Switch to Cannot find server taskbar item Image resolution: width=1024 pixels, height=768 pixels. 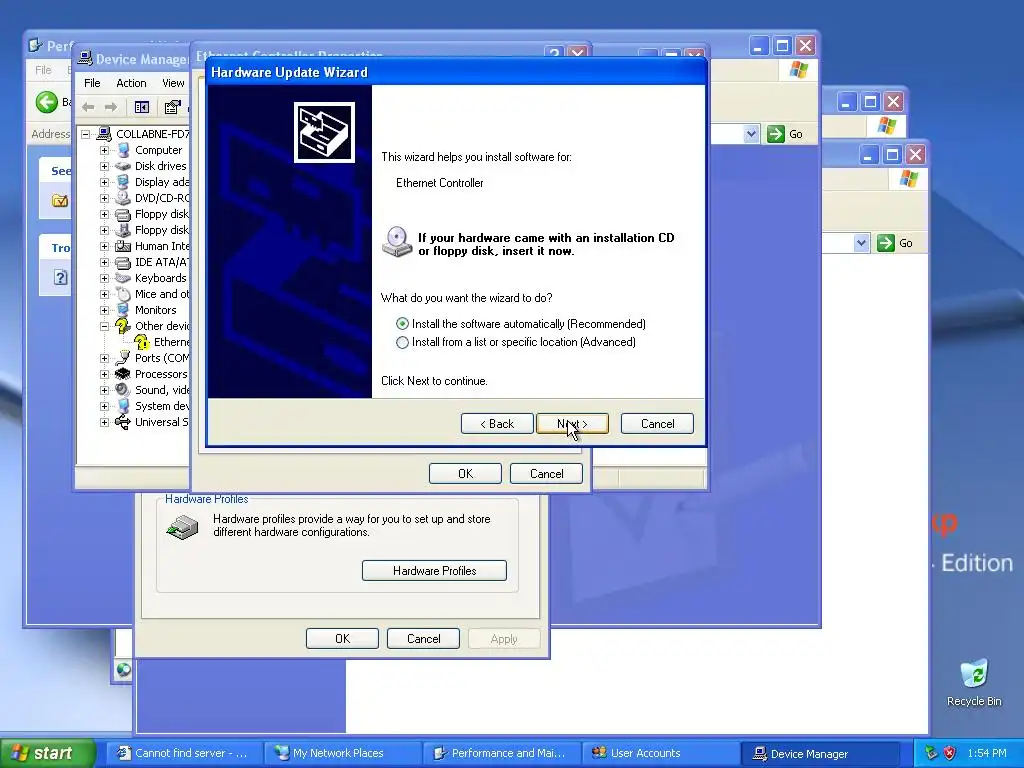[184, 753]
